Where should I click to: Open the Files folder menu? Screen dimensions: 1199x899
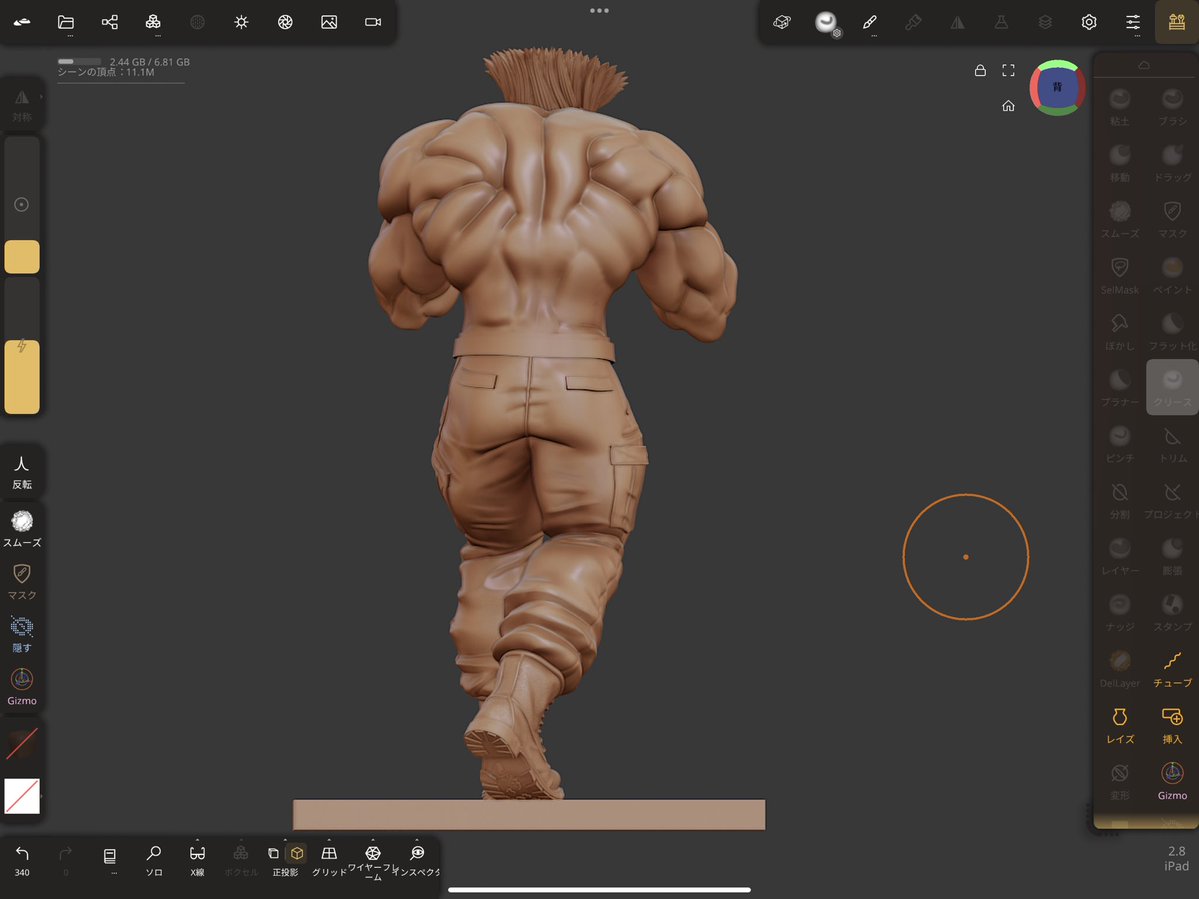pos(66,22)
